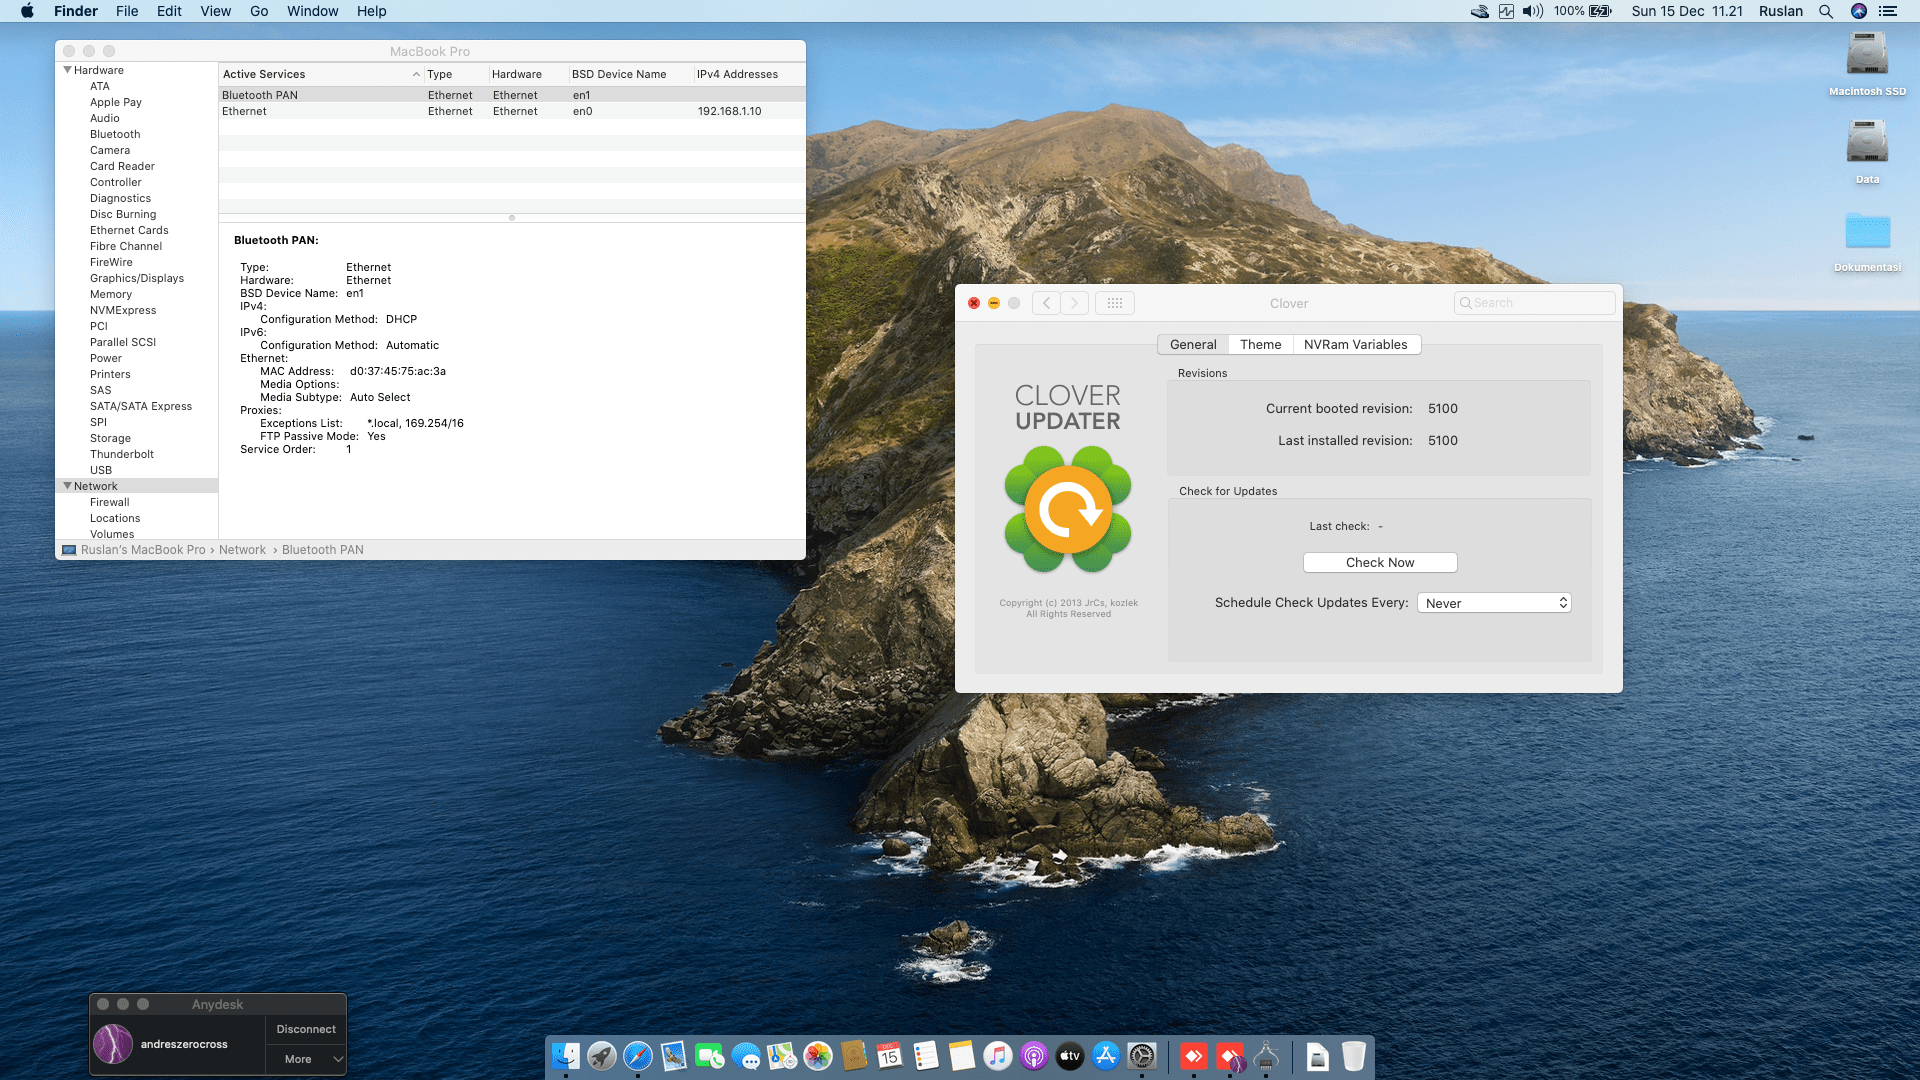Collapse the Hardware tree section
1920x1080 pixels.
pyautogui.click(x=67, y=70)
